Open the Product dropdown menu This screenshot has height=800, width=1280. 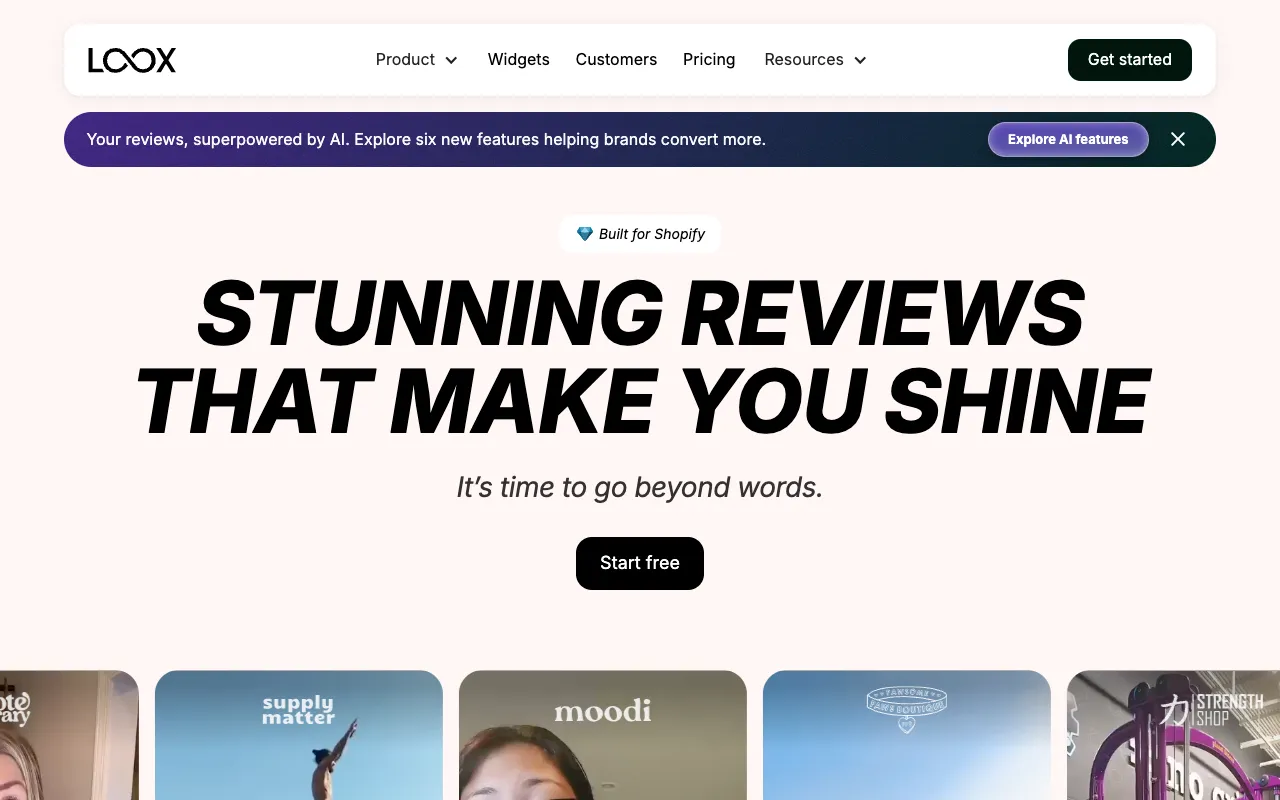pyautogui.click(x=405, y=59)
